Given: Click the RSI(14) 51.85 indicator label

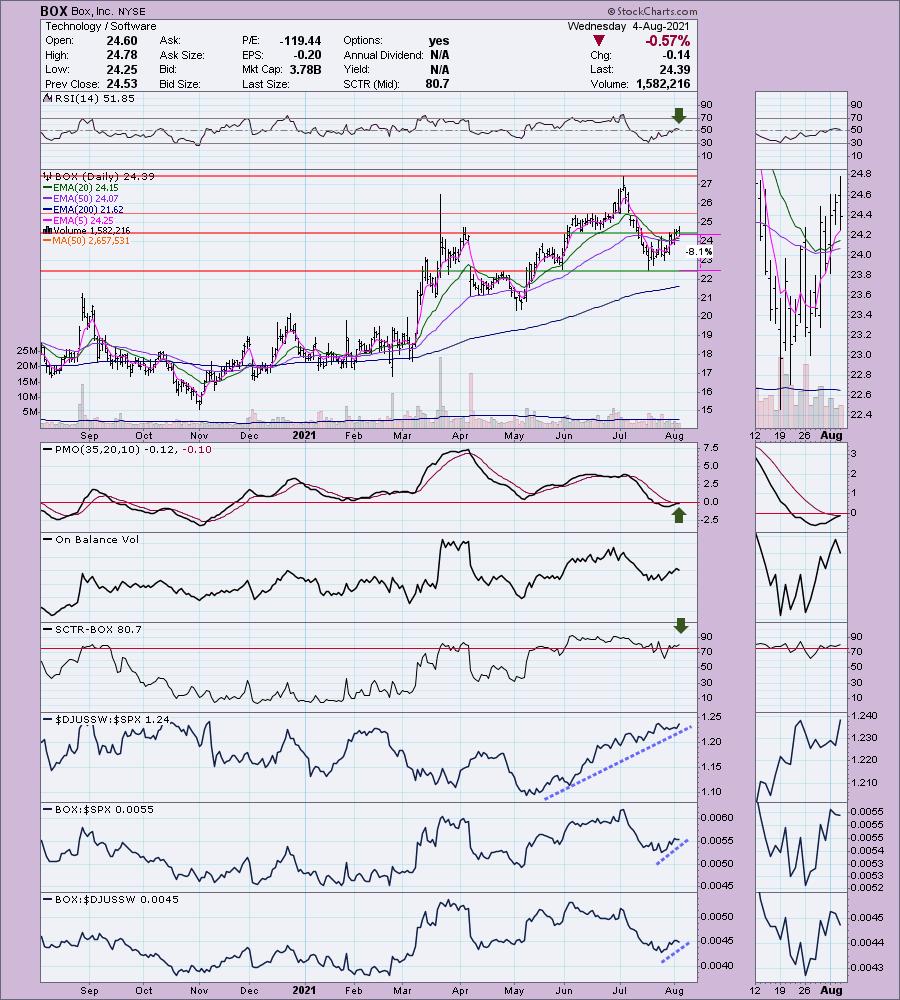Looking at the screenshot, I should pos(94,98).
